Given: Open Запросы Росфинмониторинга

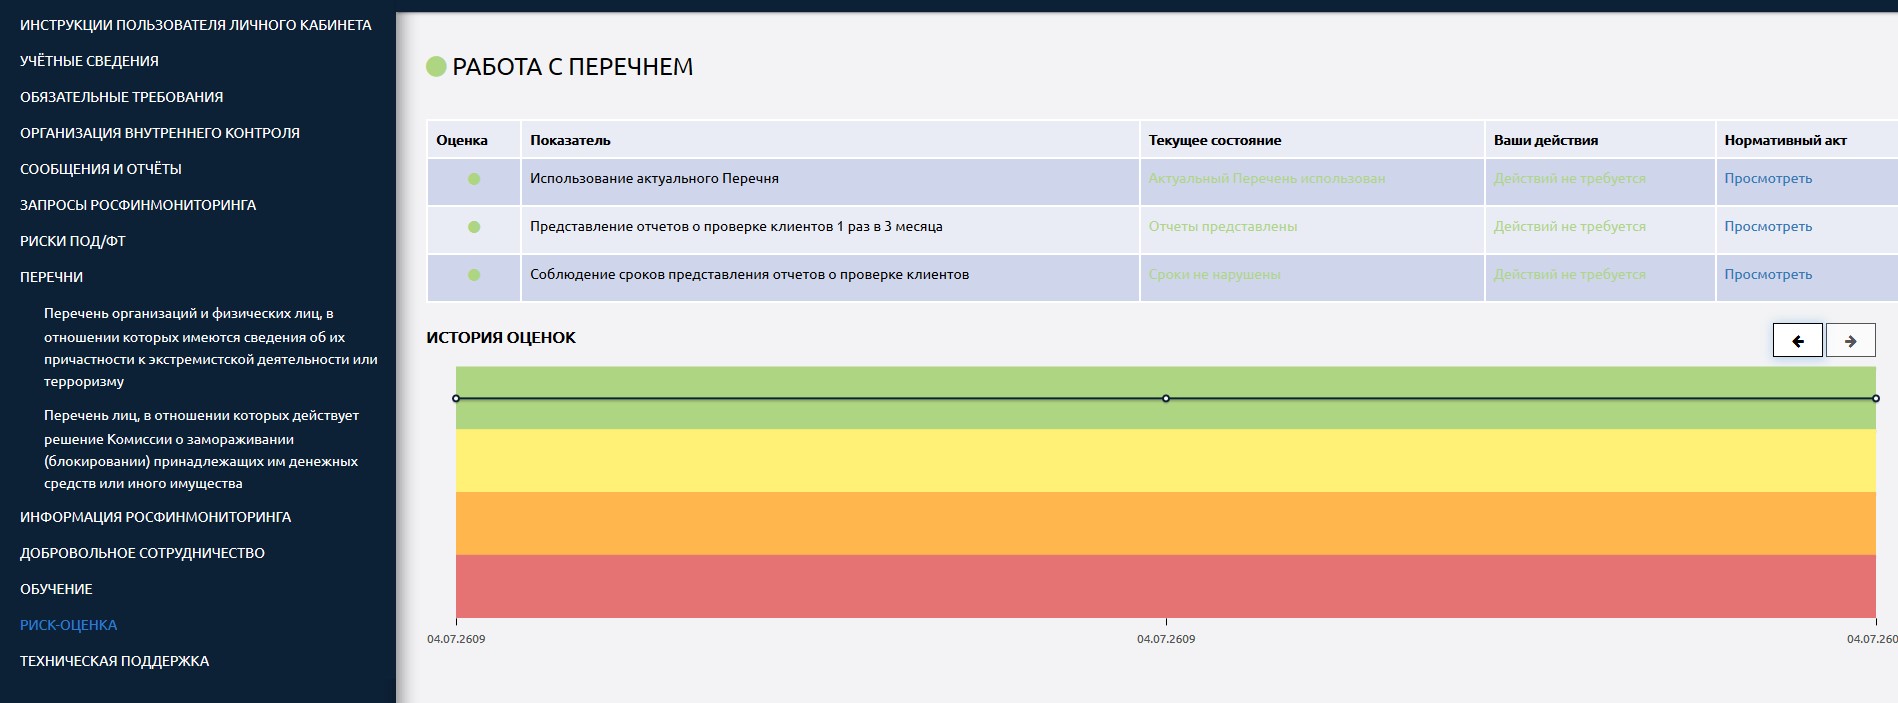Looking at the screenshot, I should (x=138, y=205).
